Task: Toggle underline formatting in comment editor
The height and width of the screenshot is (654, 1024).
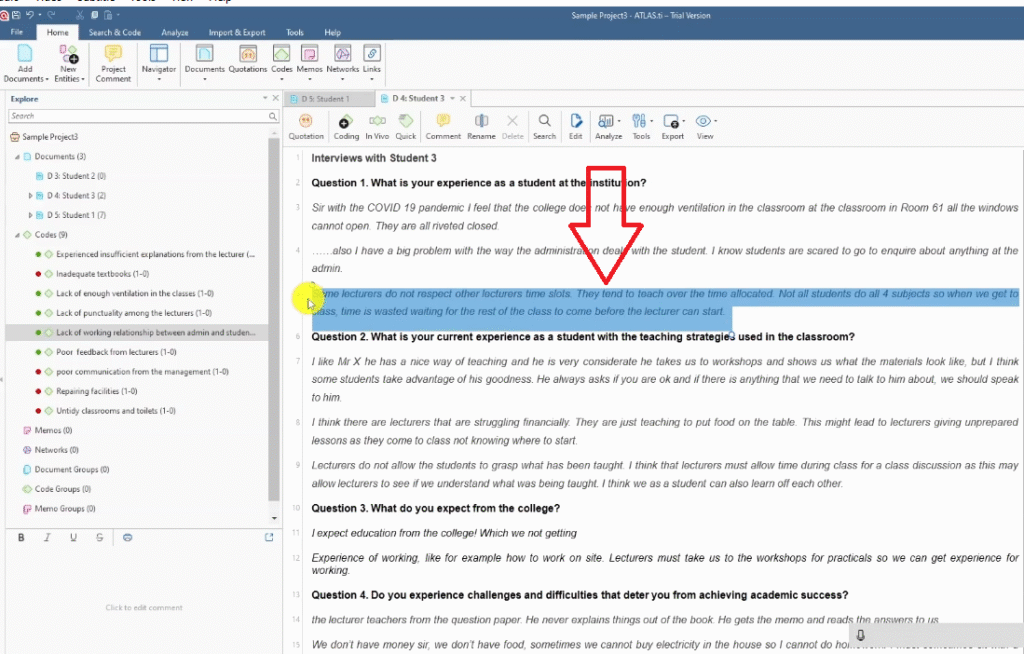Action: pos(73,538)
